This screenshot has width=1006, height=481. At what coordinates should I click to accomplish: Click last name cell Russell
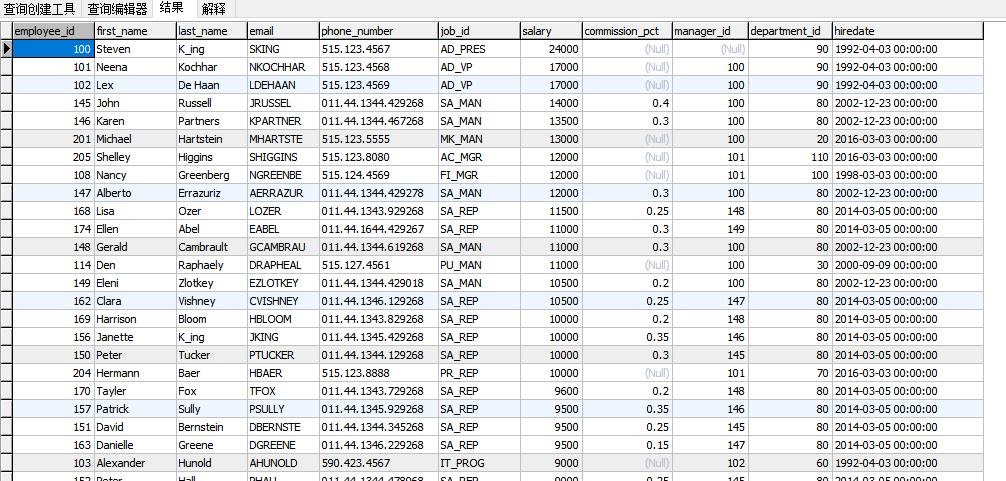(x=212, y=103)
